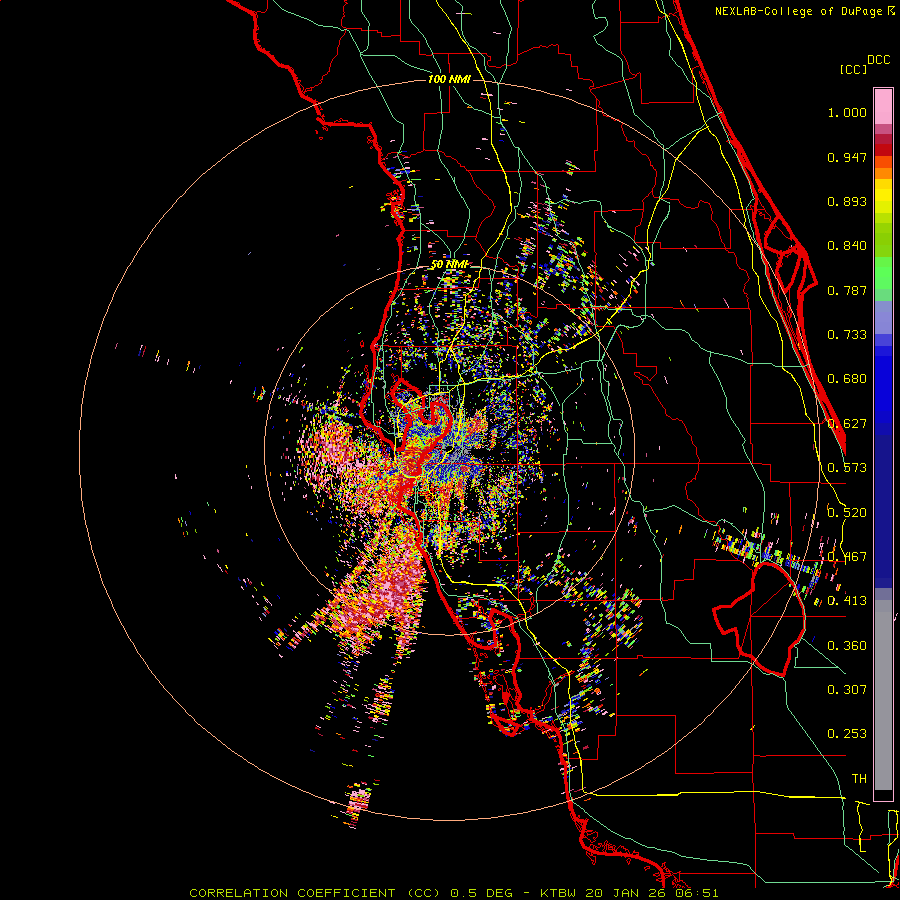Select the 0.680 legend value
Screen dimensions: 900x900
(847, 379)
